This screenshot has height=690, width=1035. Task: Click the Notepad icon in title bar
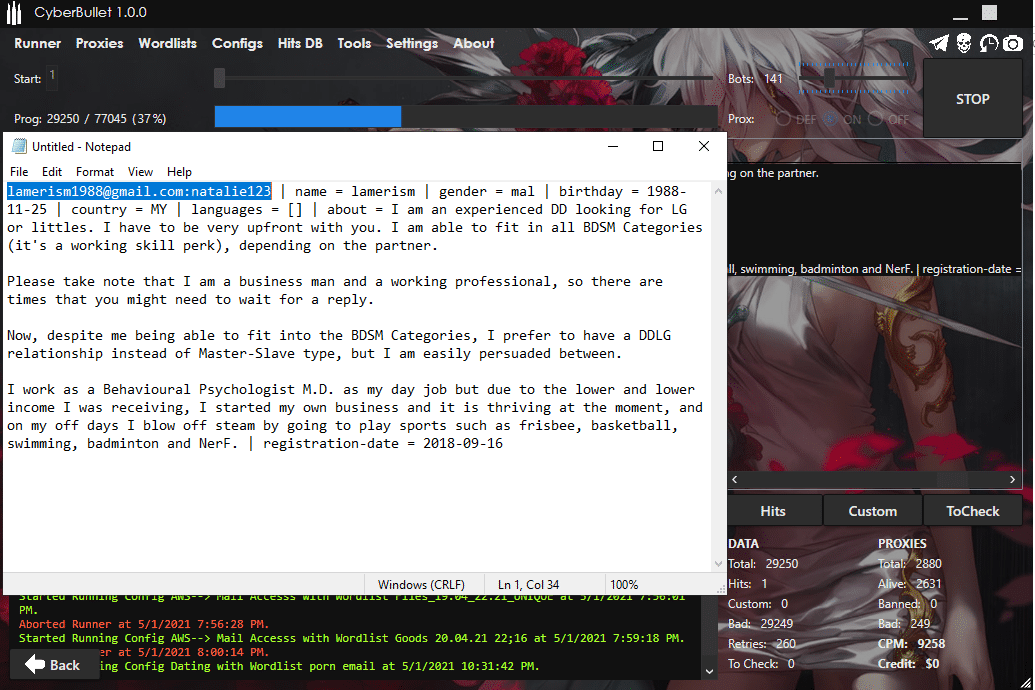point(19,146)
